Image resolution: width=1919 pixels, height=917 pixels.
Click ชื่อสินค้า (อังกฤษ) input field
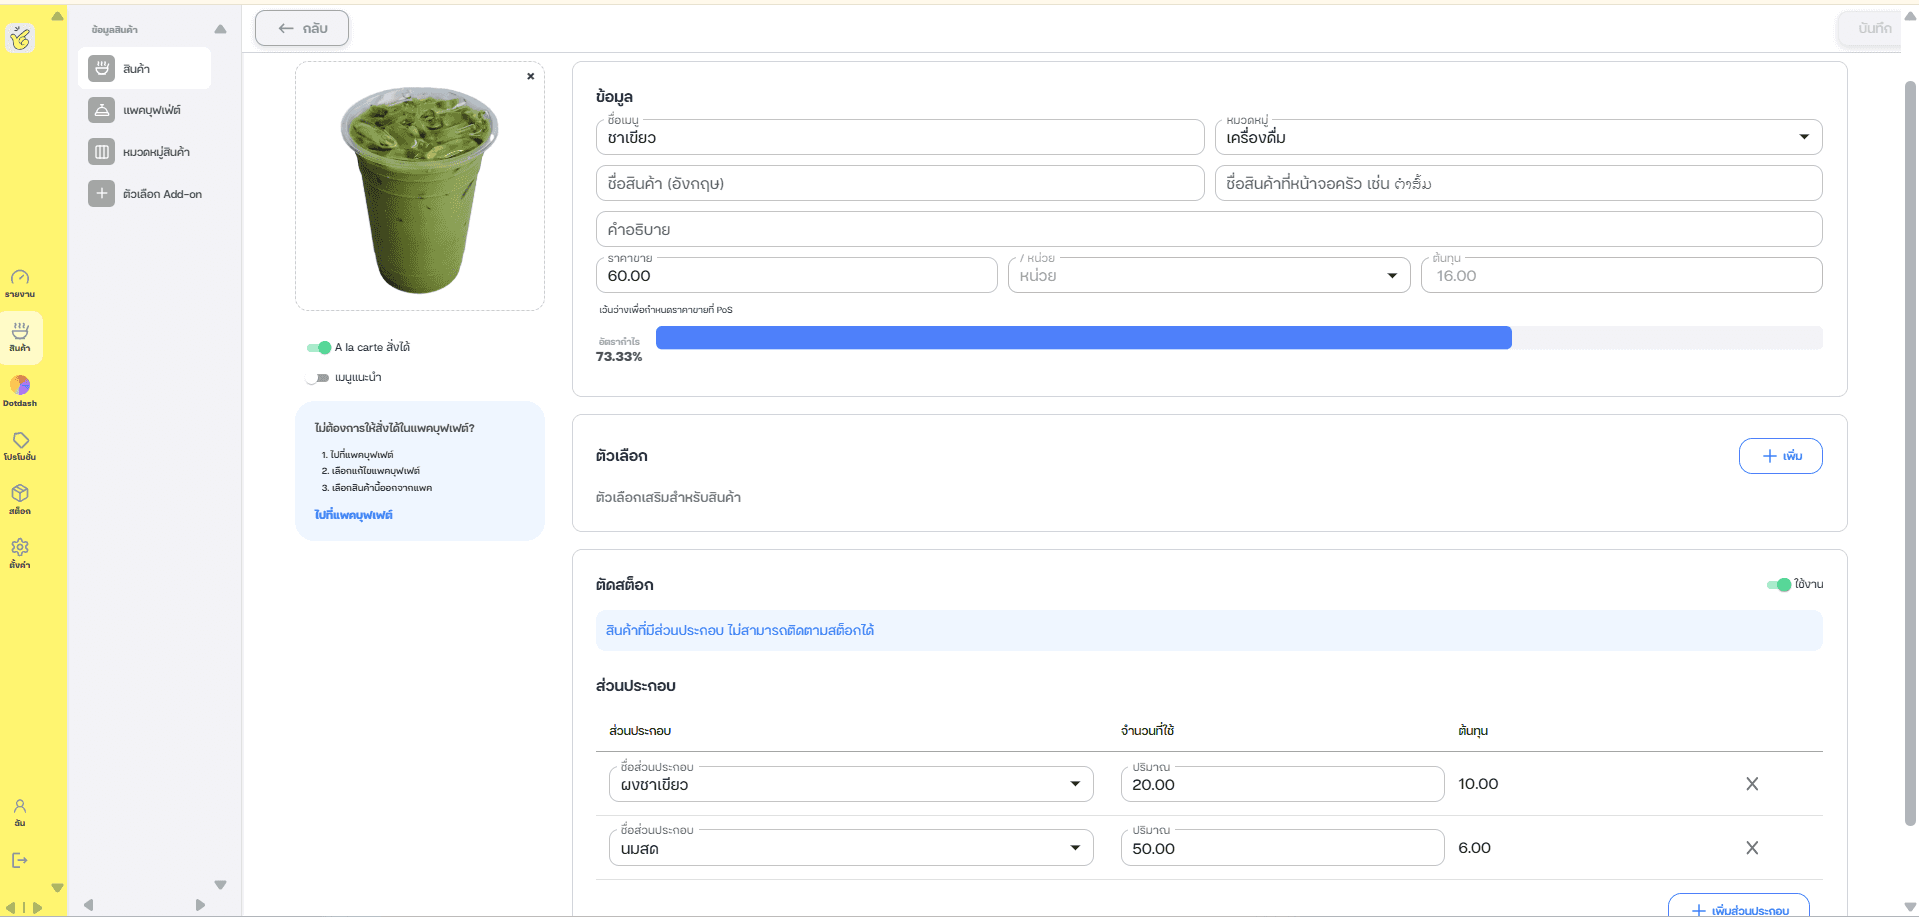pyautogui.click(x=900, y=183)
